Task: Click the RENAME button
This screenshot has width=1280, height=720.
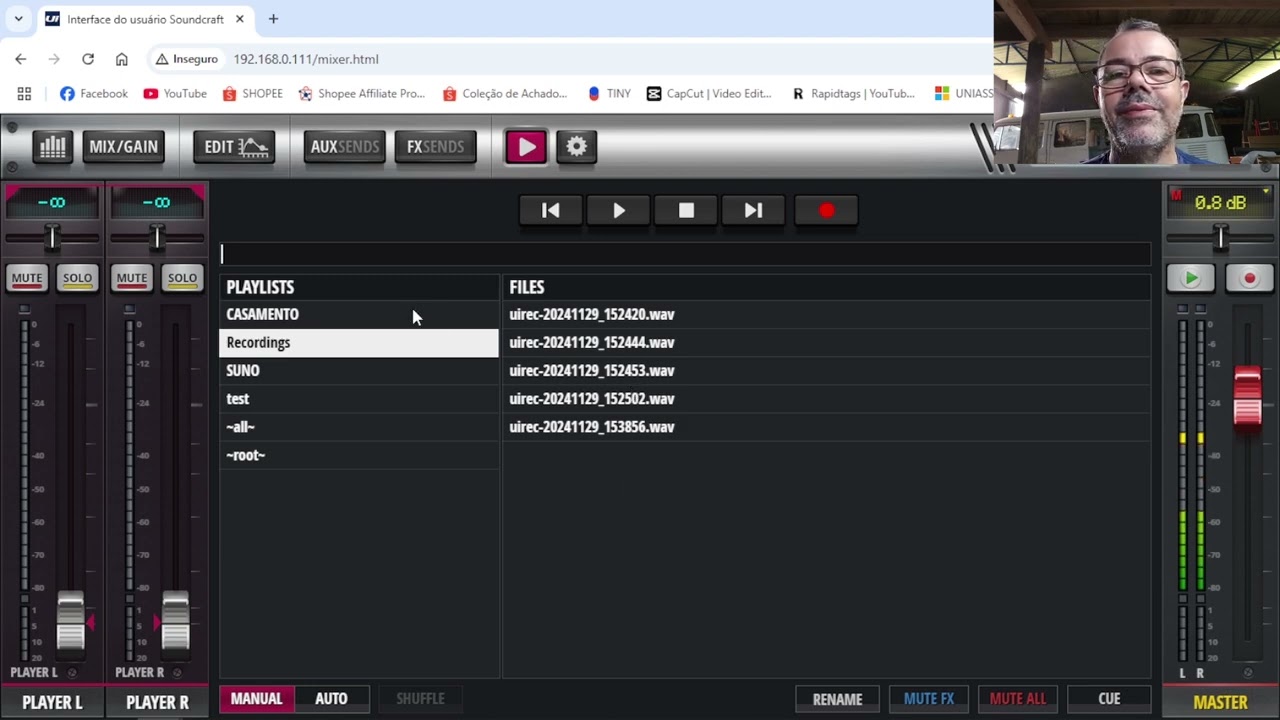Action: [837, 699]
